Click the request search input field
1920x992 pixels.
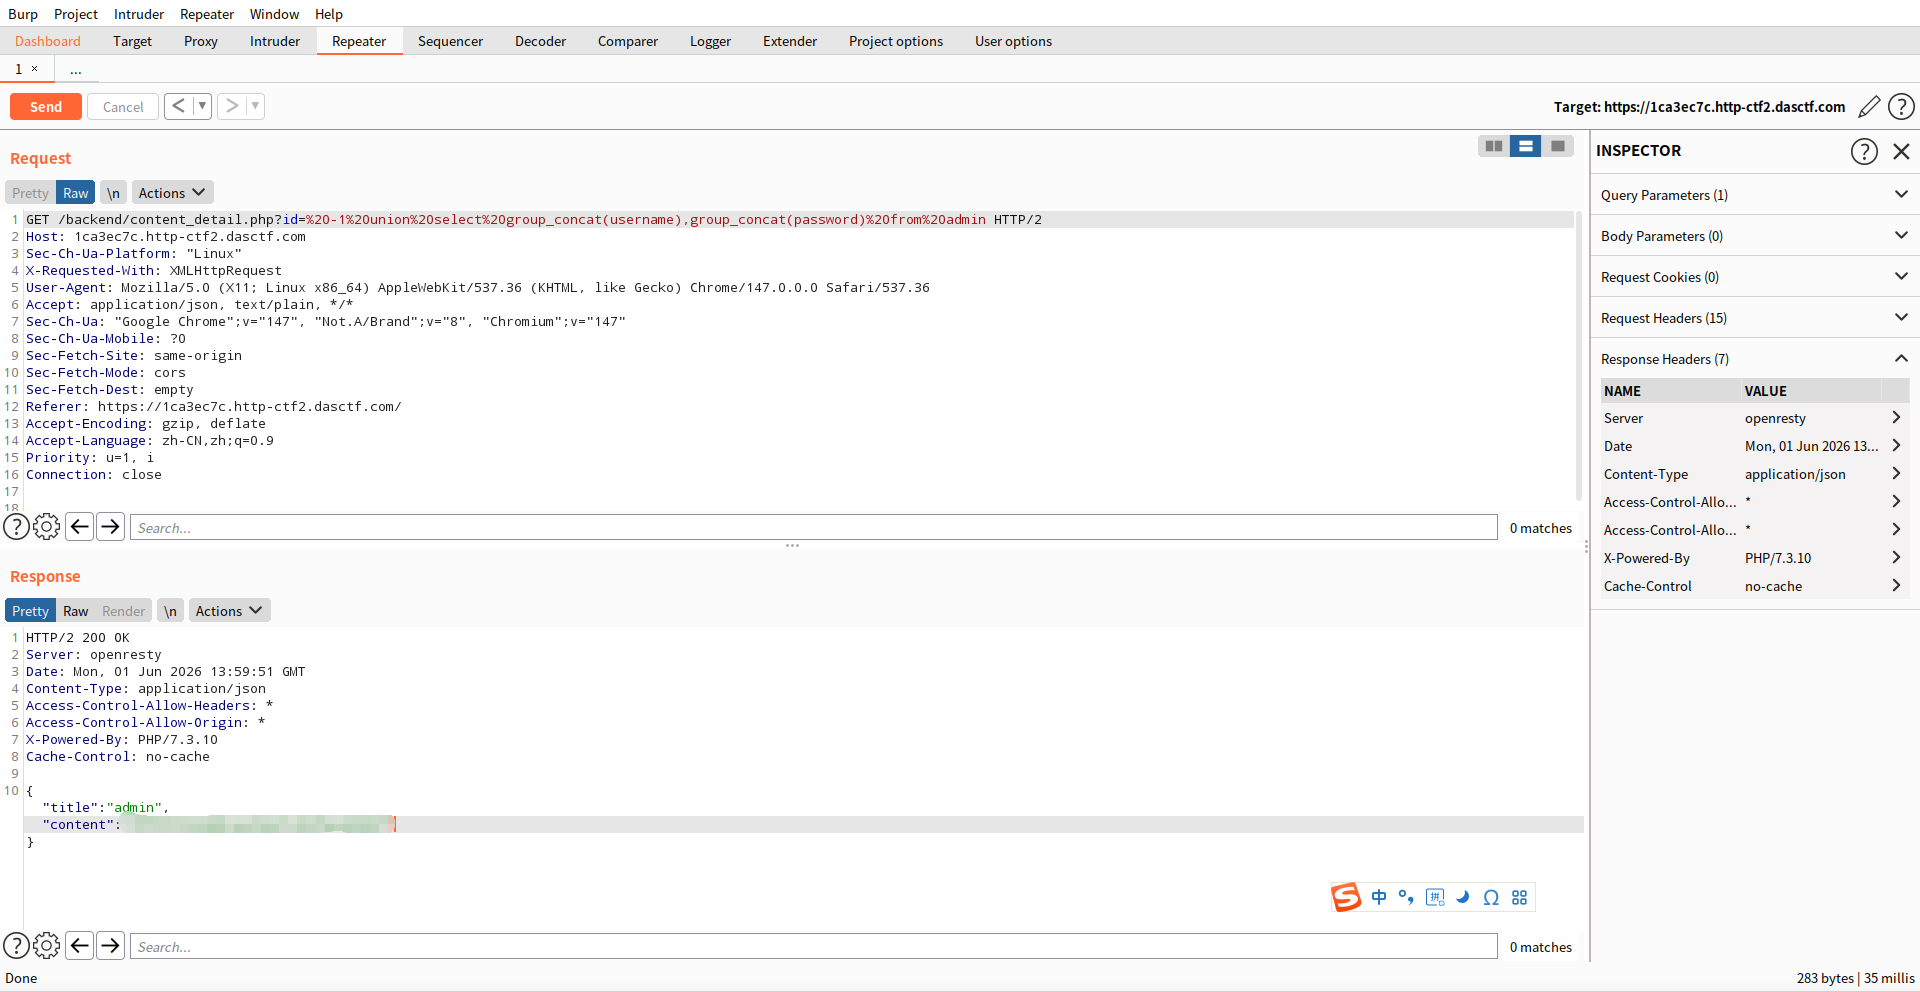click(814, 527)
